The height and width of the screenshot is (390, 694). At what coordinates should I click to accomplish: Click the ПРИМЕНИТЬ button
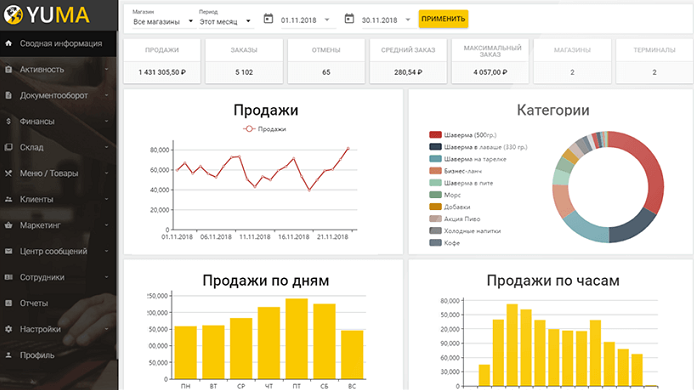[x=443, y=19]
